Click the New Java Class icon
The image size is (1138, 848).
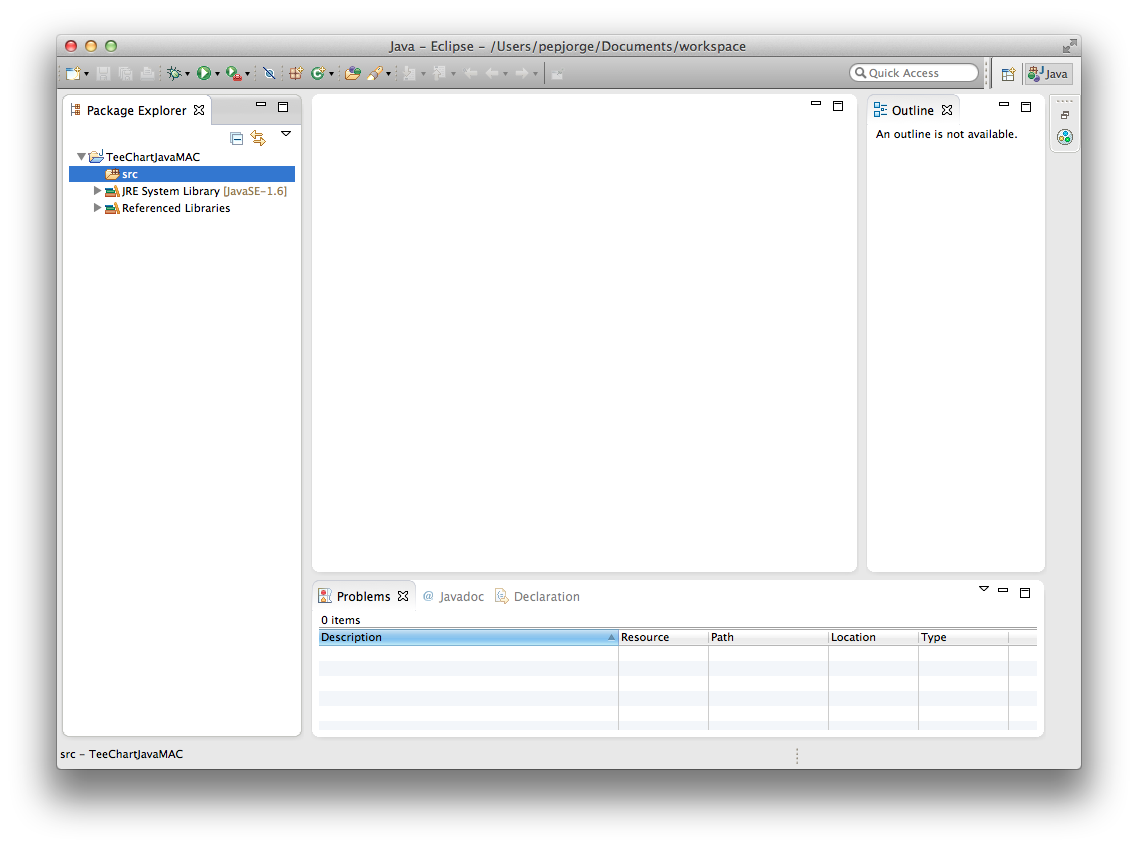pyautogui.click(x=318, y=73)
